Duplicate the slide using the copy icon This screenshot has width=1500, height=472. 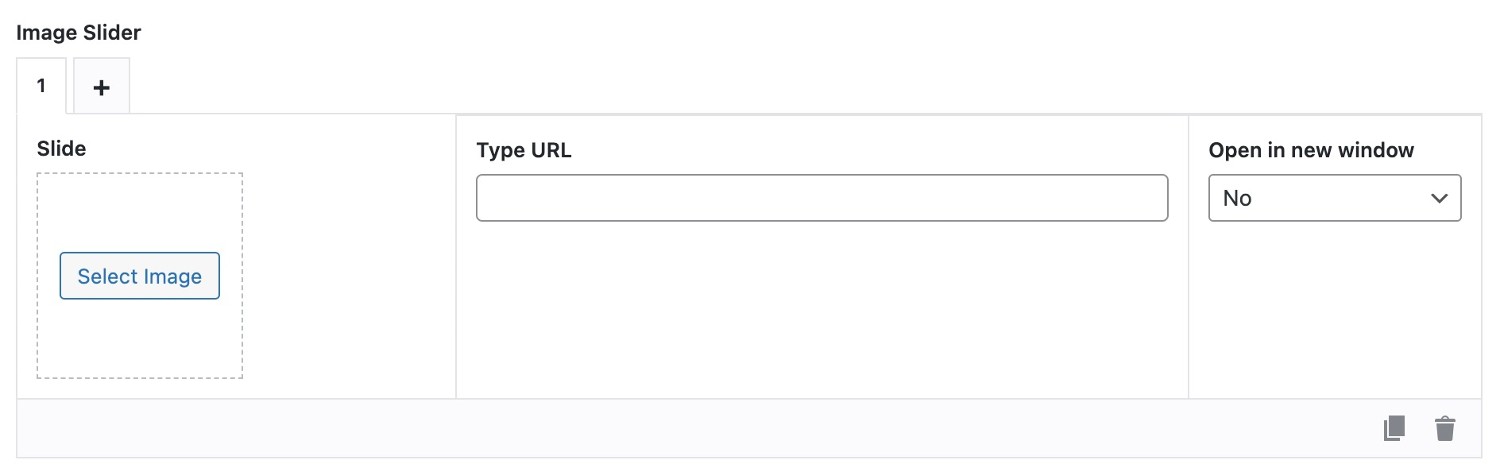click(1394, 429)
